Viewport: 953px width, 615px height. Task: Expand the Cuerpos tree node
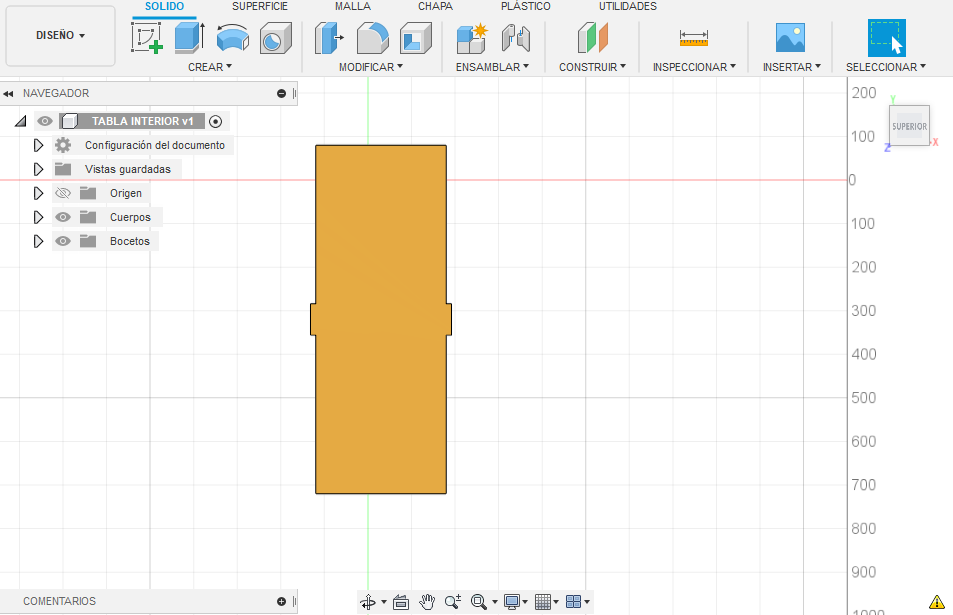click(x=38, y=217)
